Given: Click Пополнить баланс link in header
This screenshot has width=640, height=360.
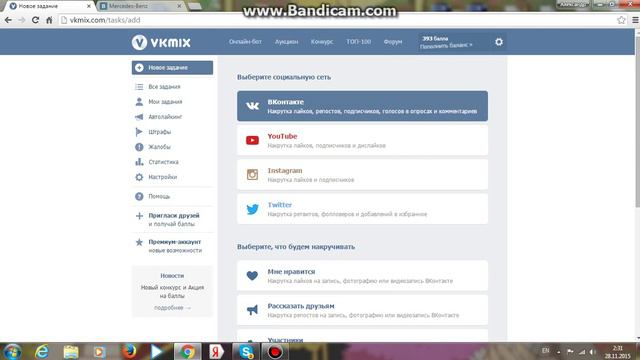Looking at the screenshot, I should coord(446,46).
